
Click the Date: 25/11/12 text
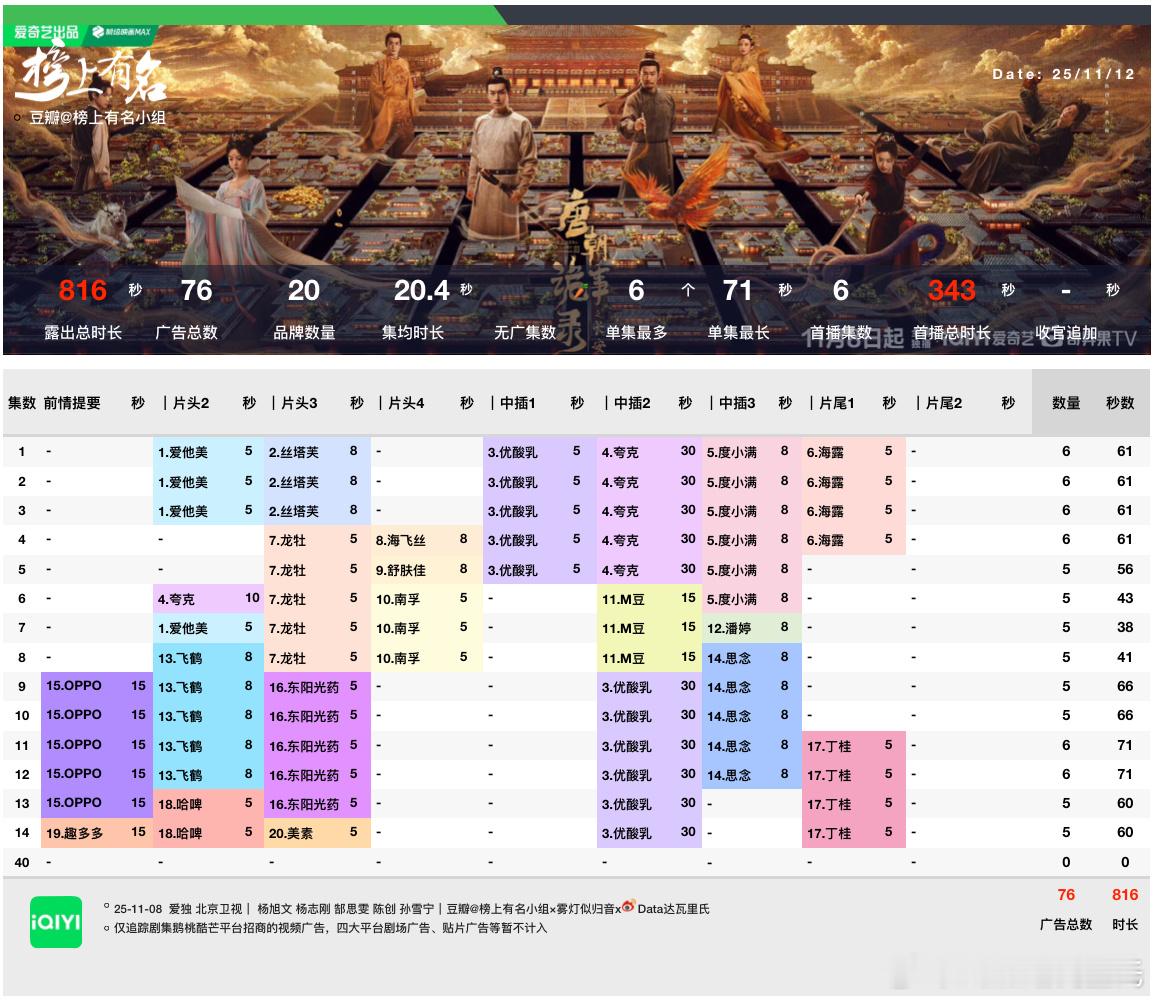(x=1063, y=74)
